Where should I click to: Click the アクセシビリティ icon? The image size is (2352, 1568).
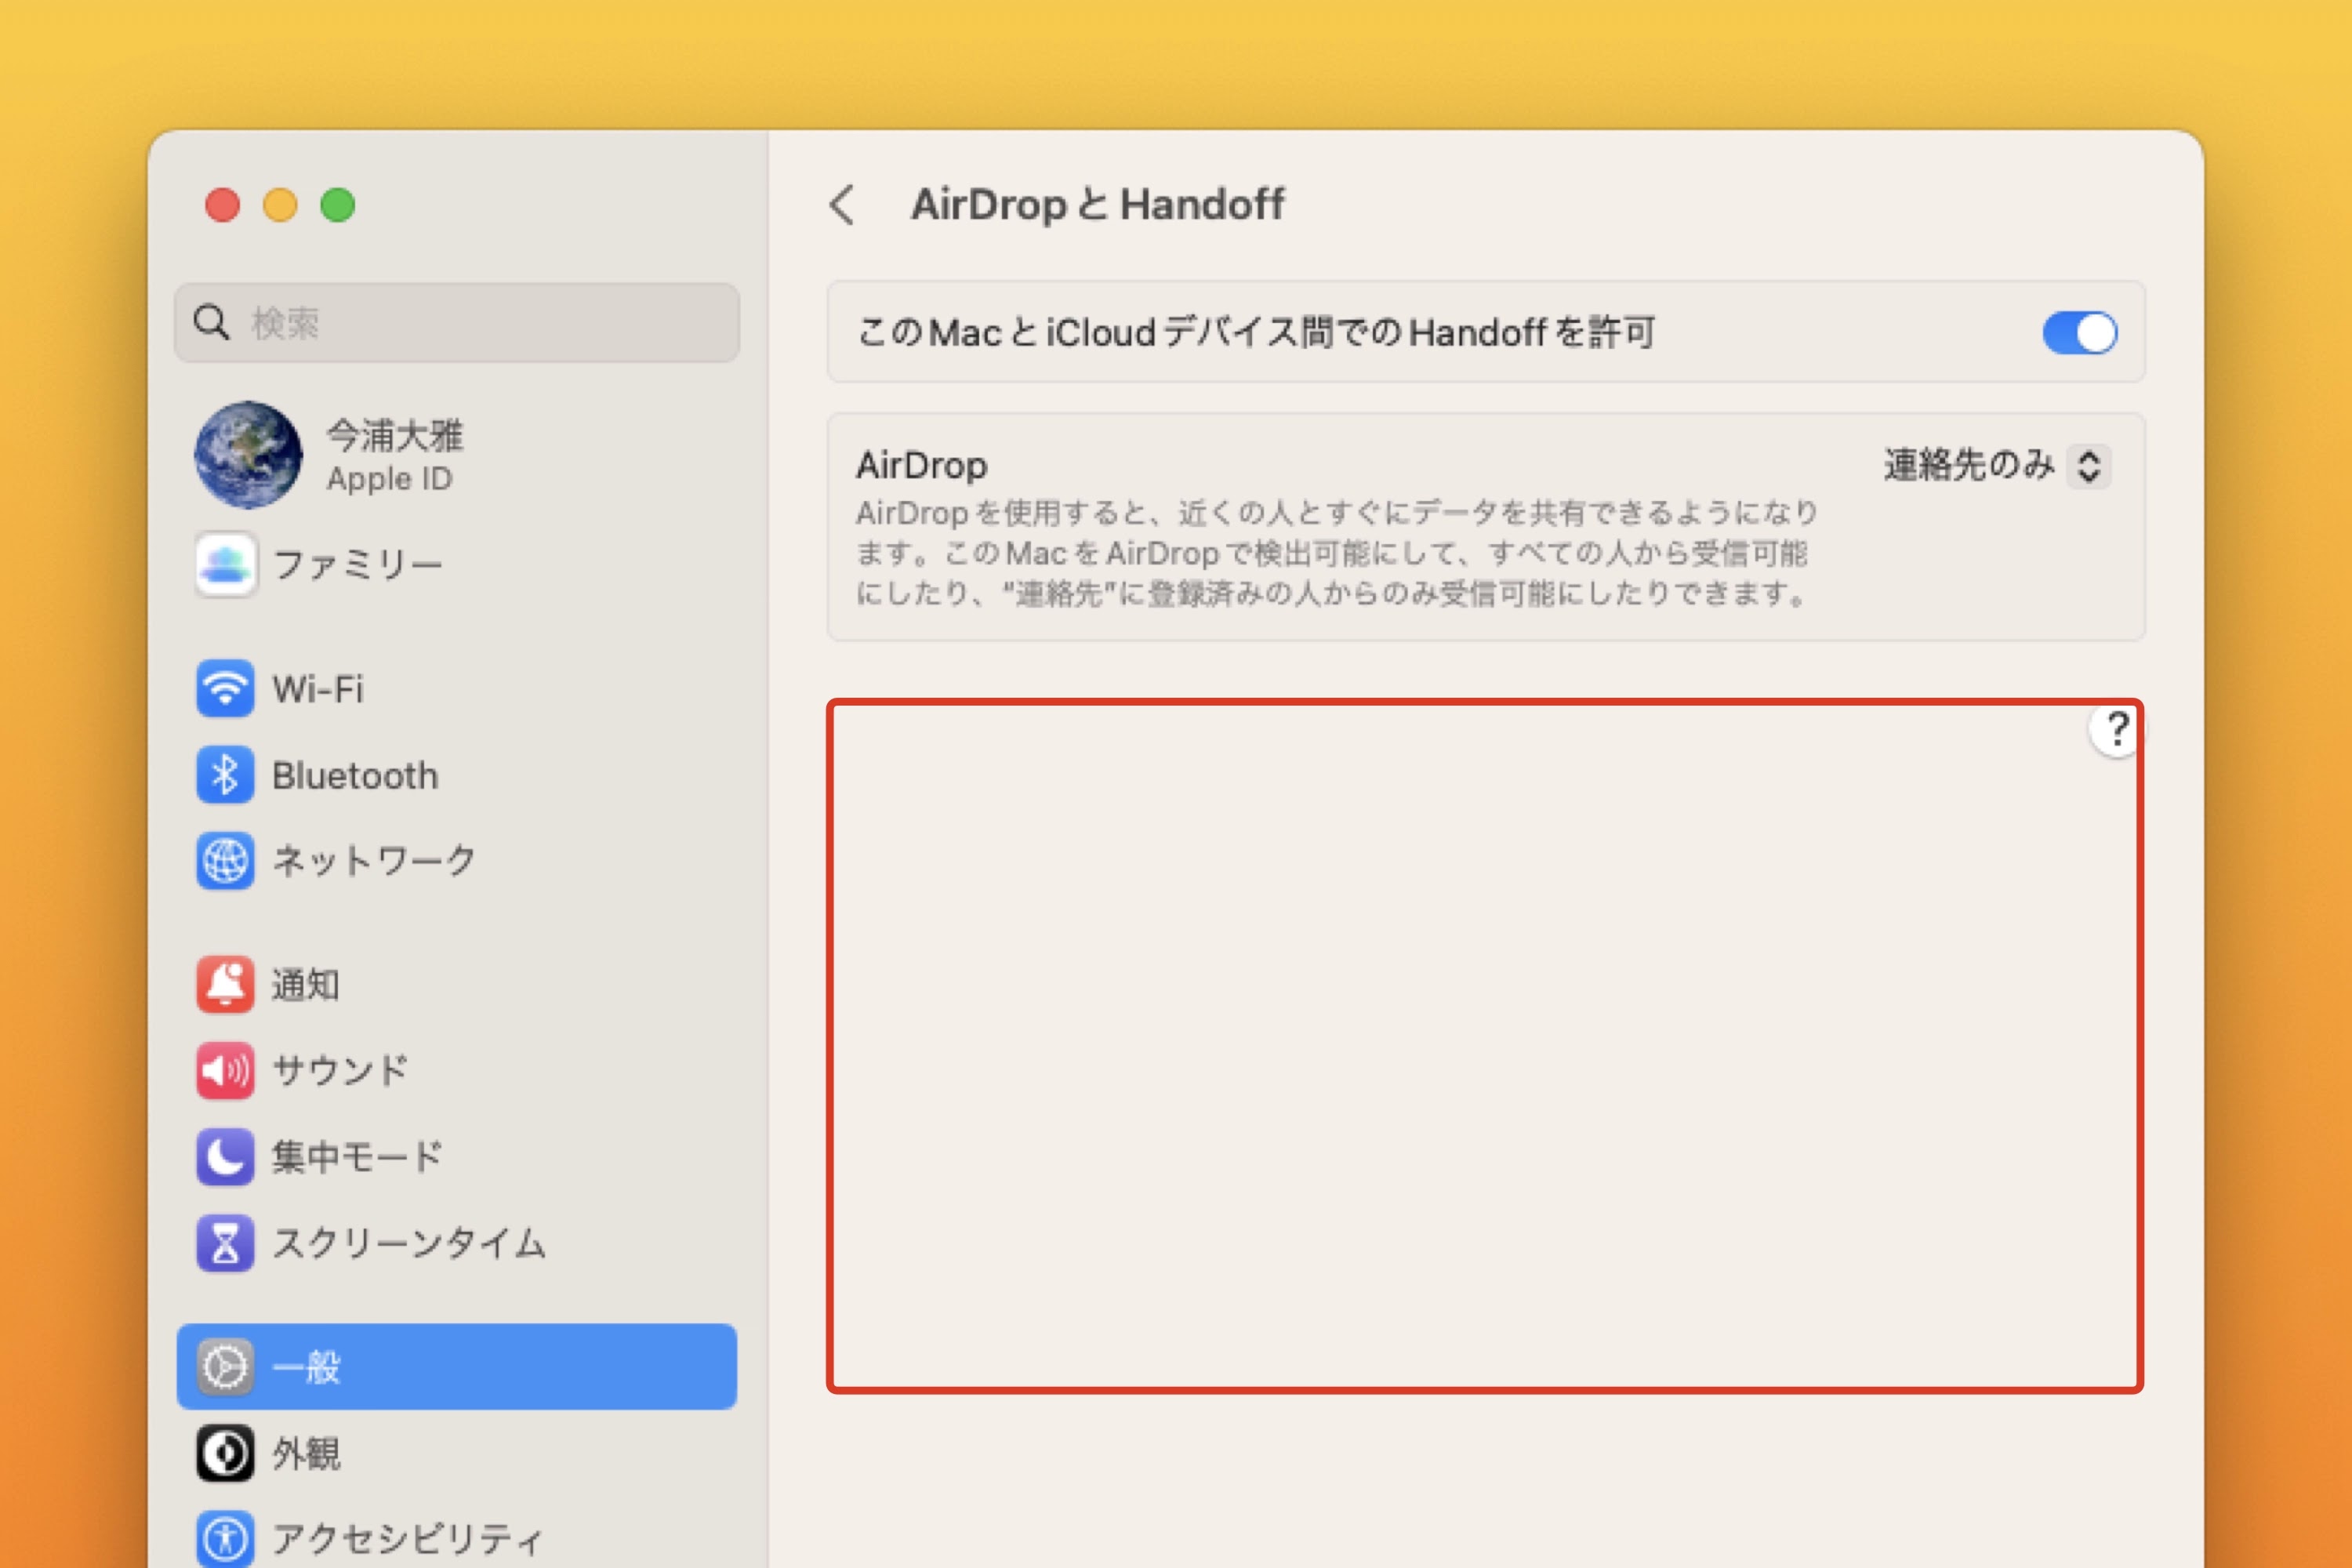[x=225, y=1538]
